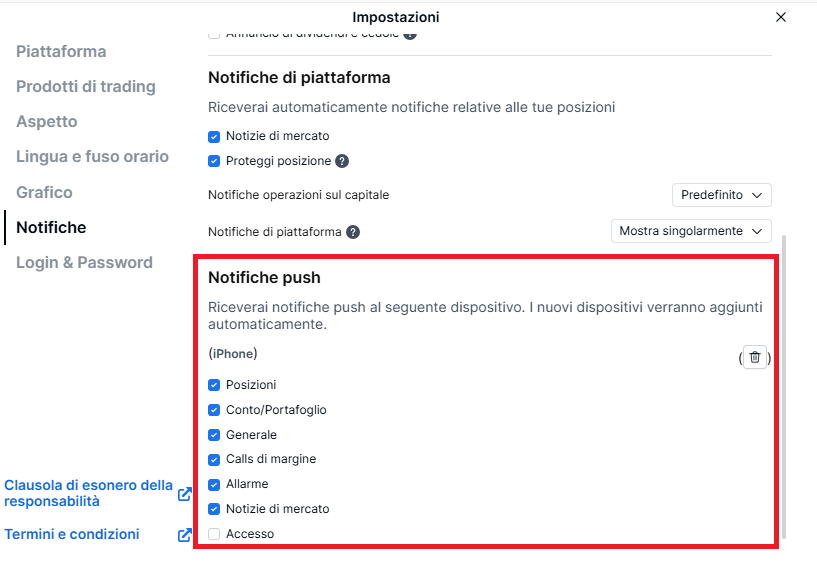
Task: Expand the Mostra singolarmente dropdown
Action: pyautogui.click(x=690, y=231)
